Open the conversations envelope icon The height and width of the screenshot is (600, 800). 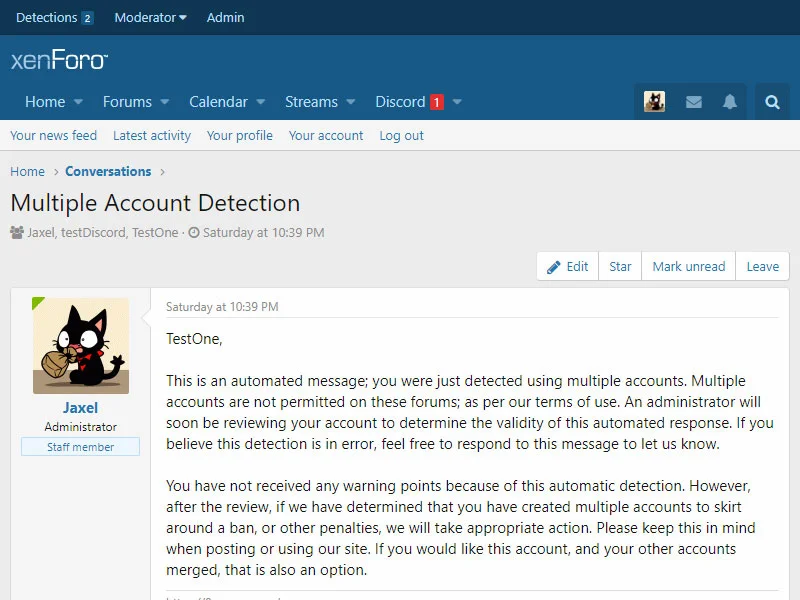(693, 102)
